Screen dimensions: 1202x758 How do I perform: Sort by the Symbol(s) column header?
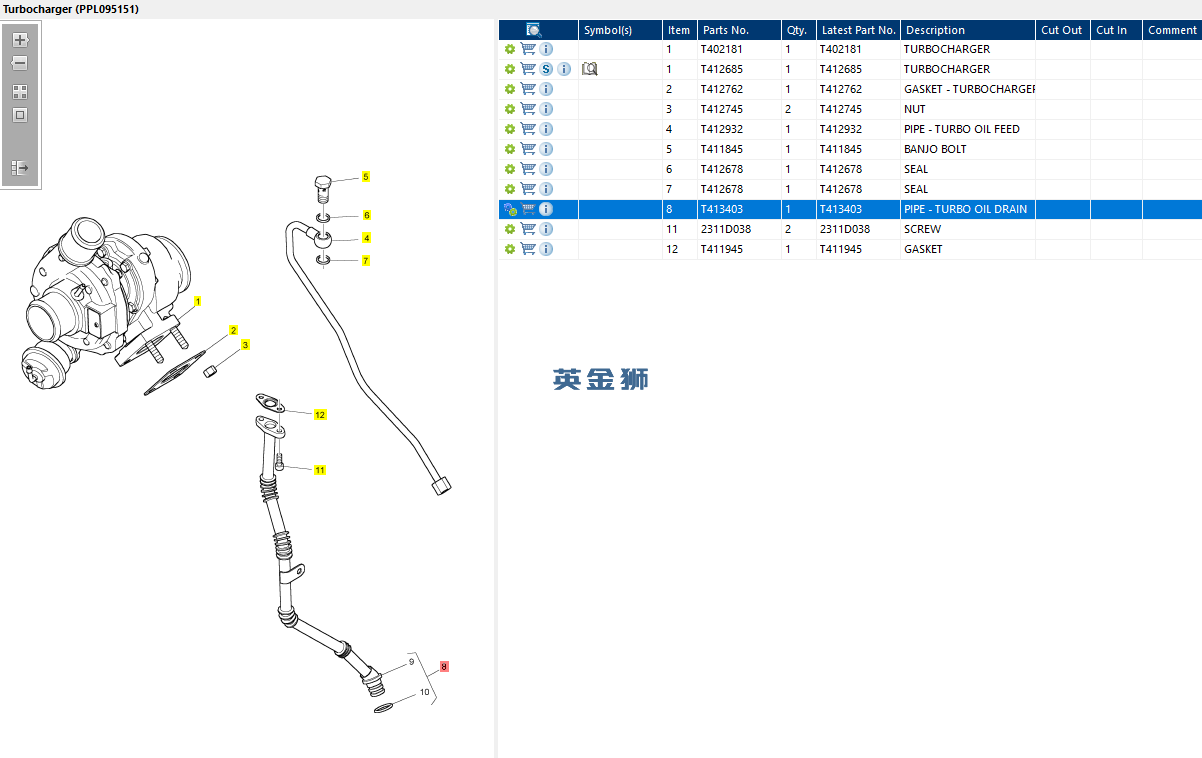click(x=620, y=30)
